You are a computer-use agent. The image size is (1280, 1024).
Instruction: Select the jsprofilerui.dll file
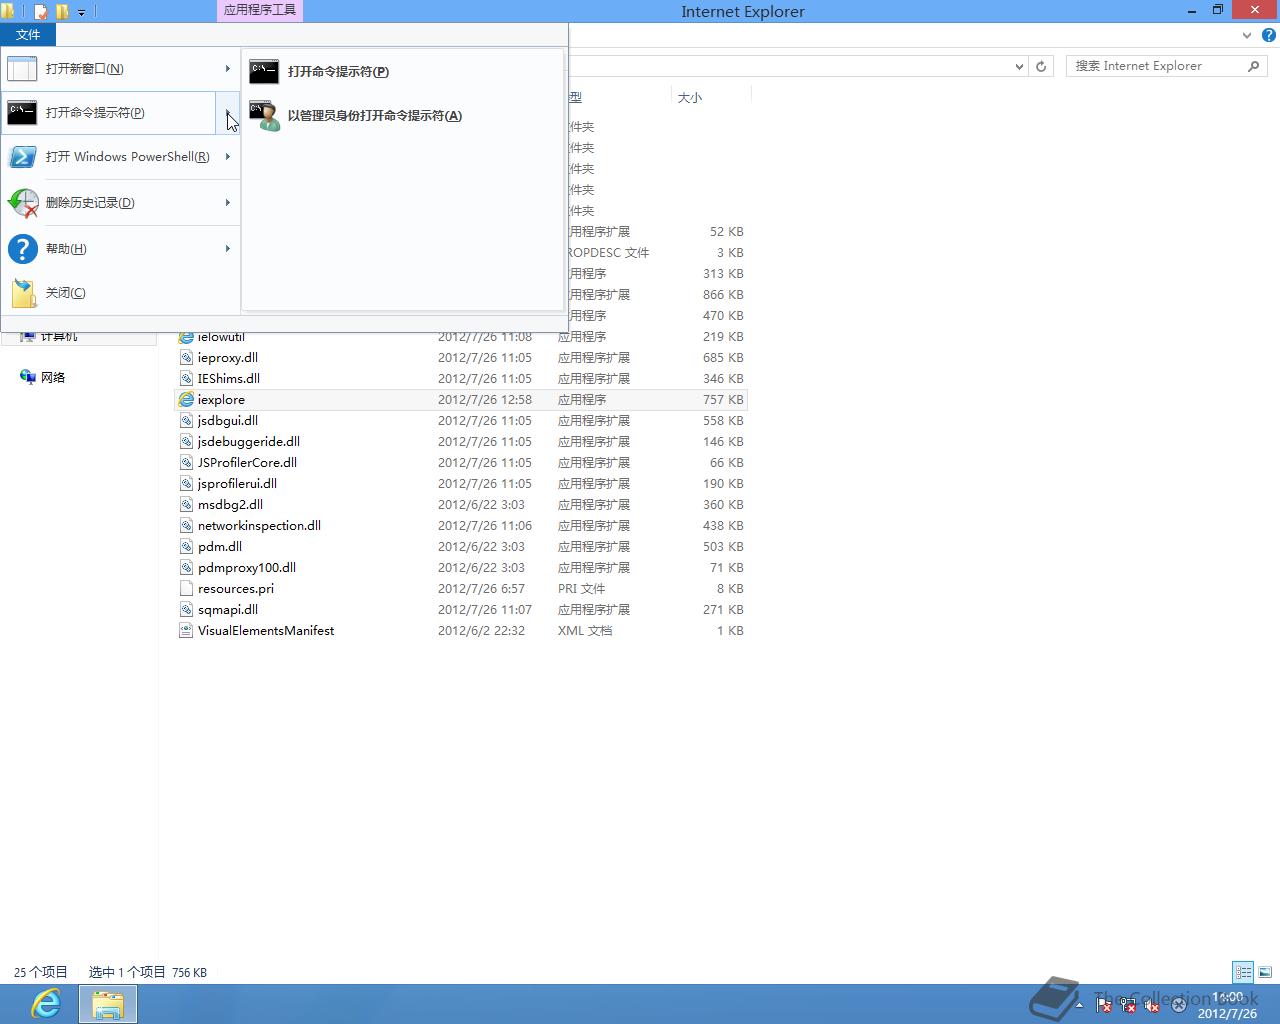237,483
